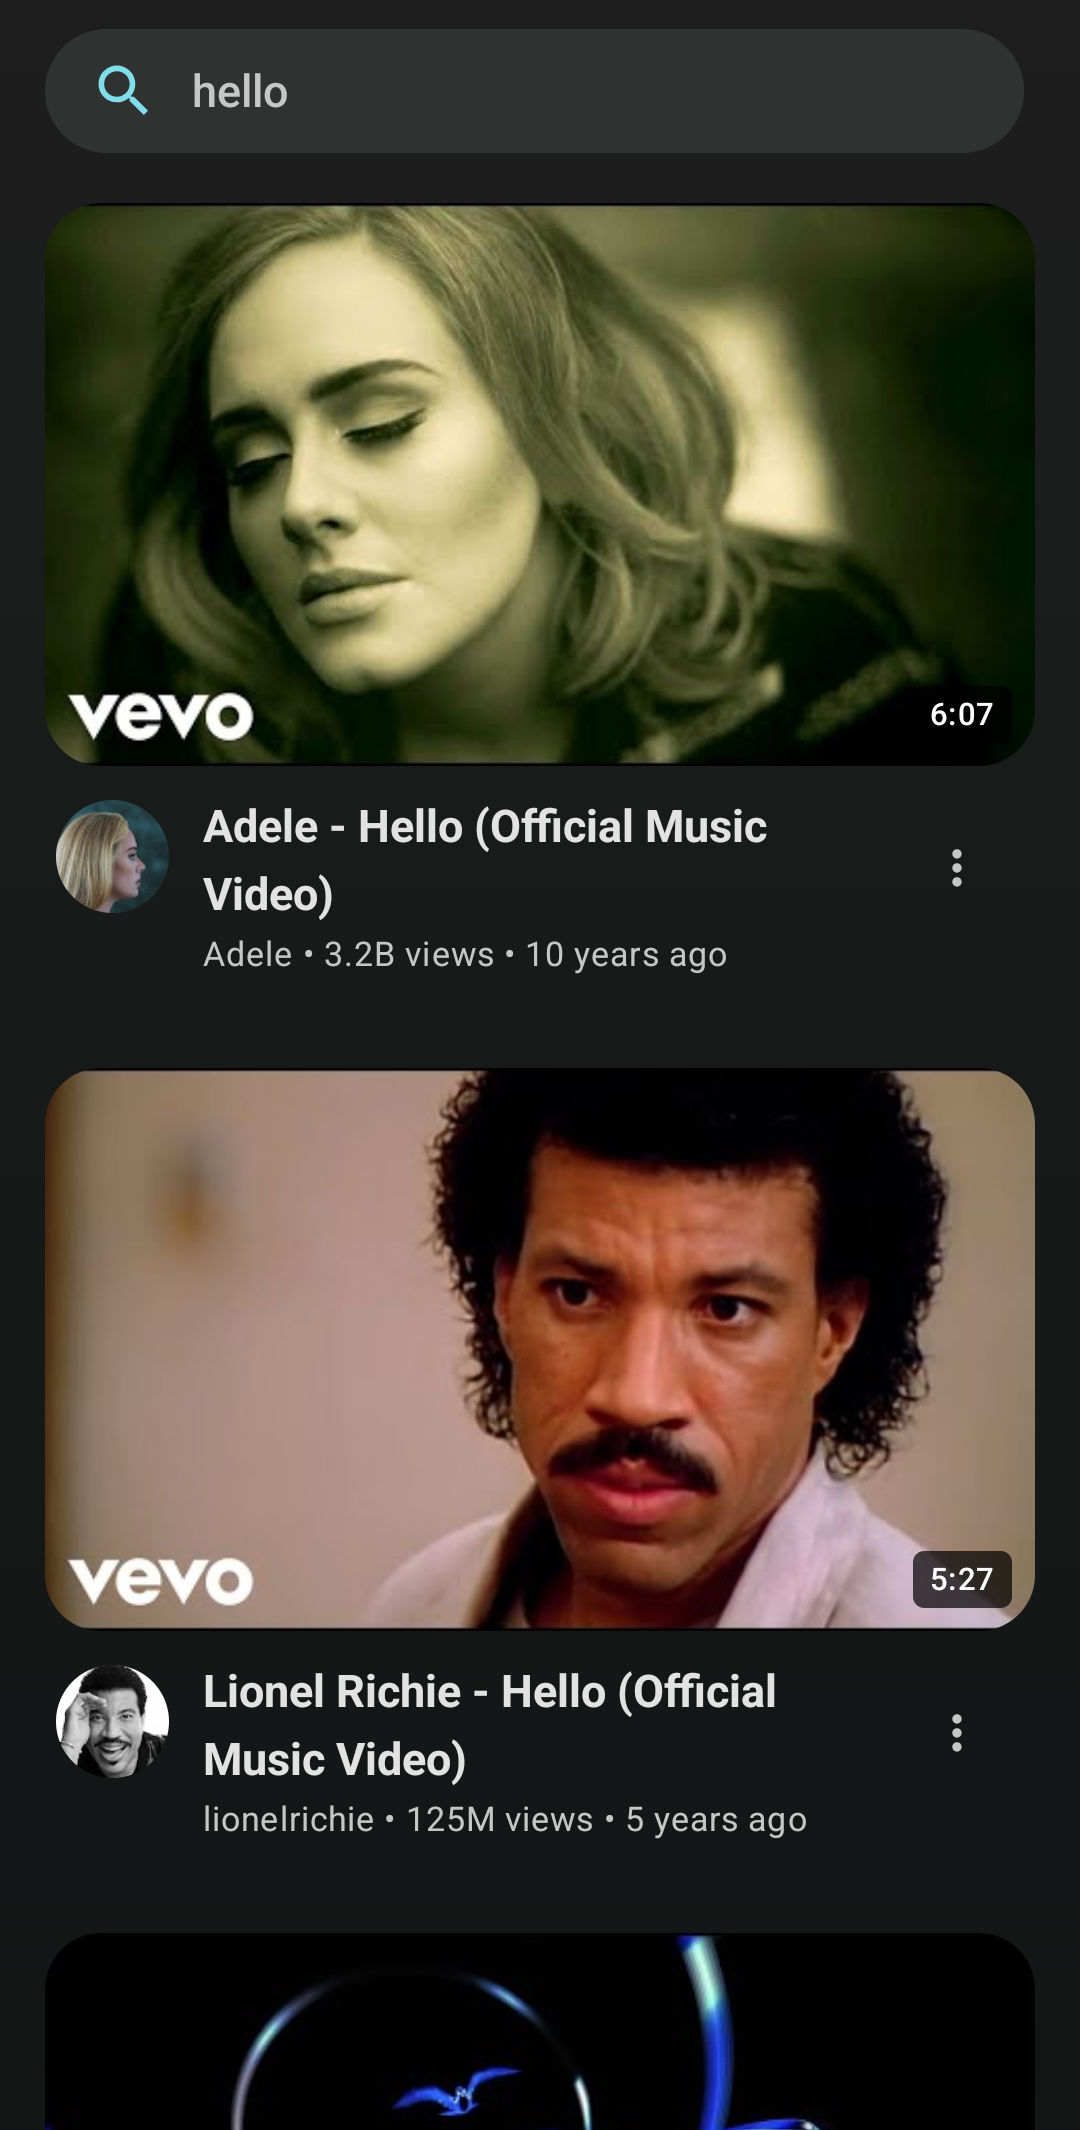
Task: Open "Adele - Hello (Official Music Video)" title
Action: click(485, 859)
